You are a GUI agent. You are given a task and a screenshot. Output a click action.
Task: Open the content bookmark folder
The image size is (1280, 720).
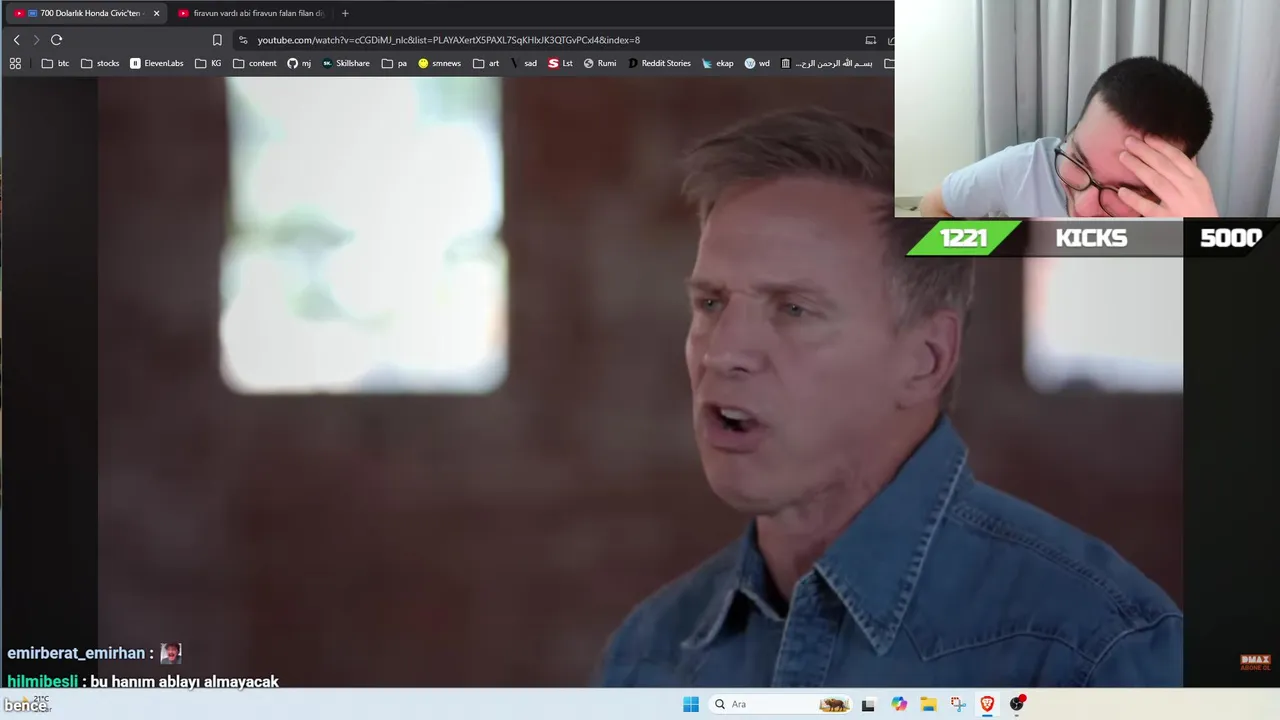255,63
